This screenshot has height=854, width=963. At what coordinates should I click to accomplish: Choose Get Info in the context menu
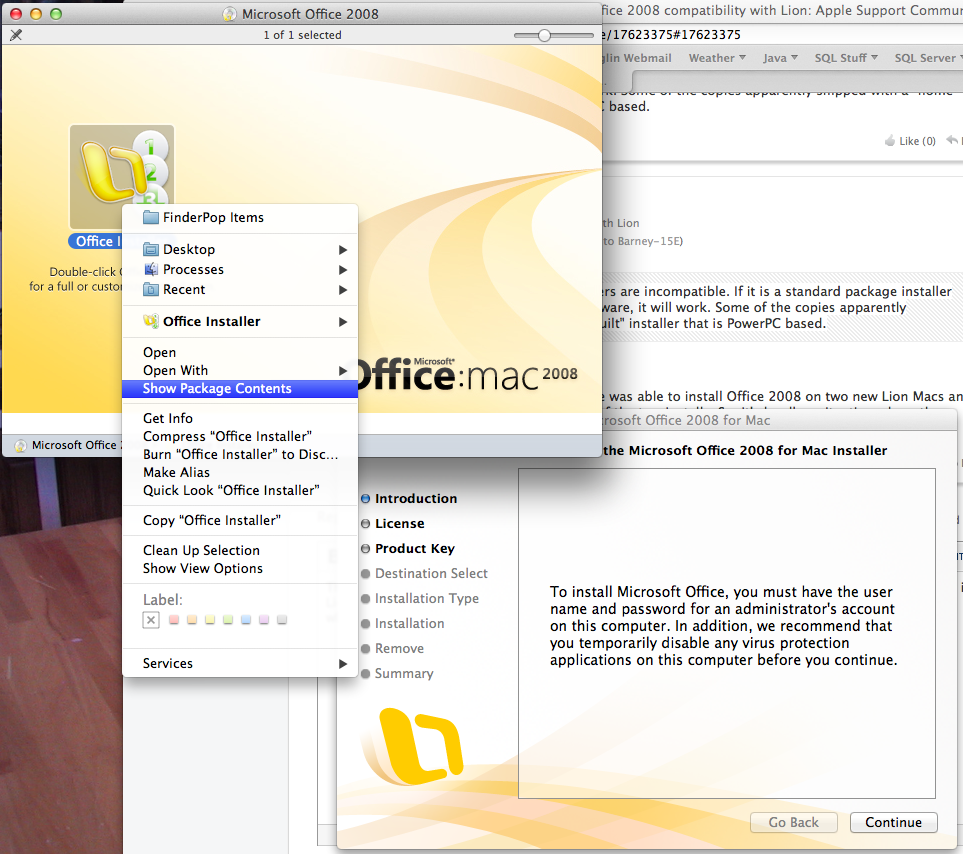(240, 418)
